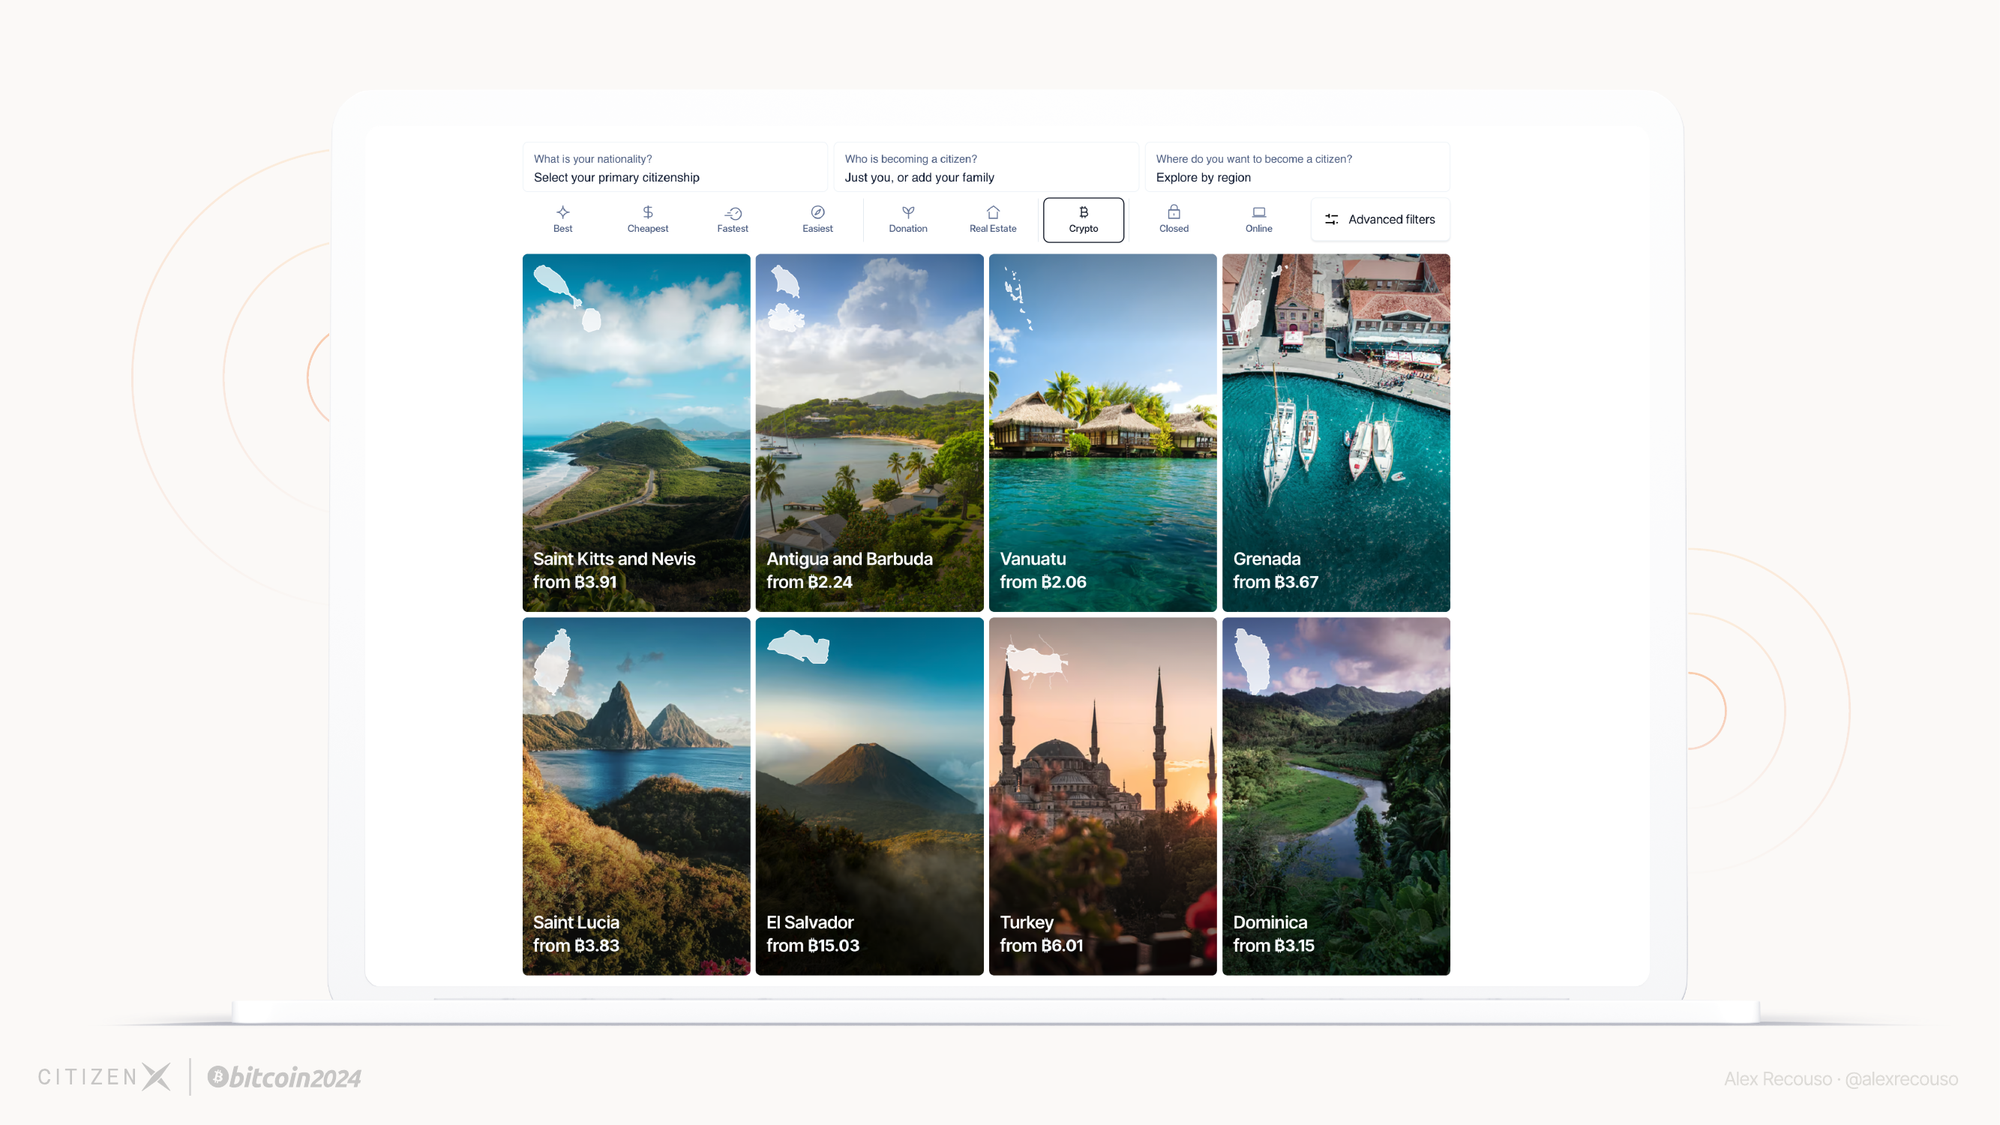Click the 'from ₿3.15' price text

pyautogui.click(x=1274, y=945)
